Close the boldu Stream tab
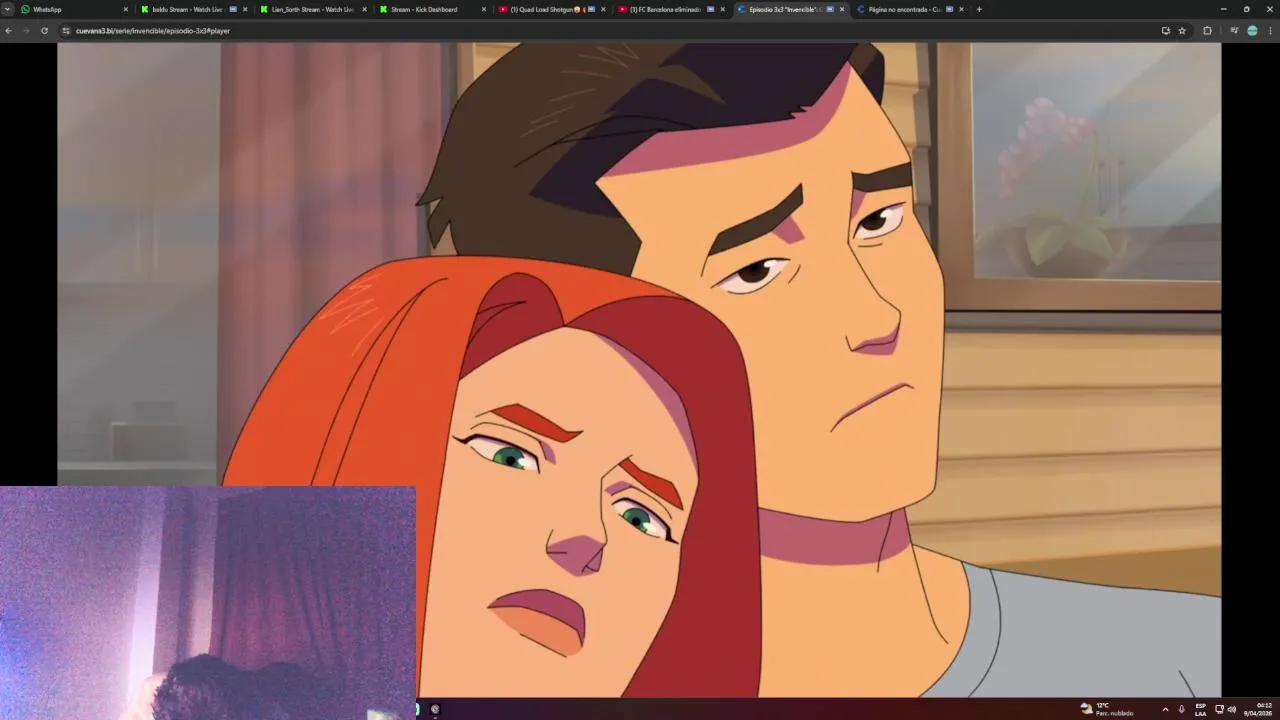 (245, 9)
